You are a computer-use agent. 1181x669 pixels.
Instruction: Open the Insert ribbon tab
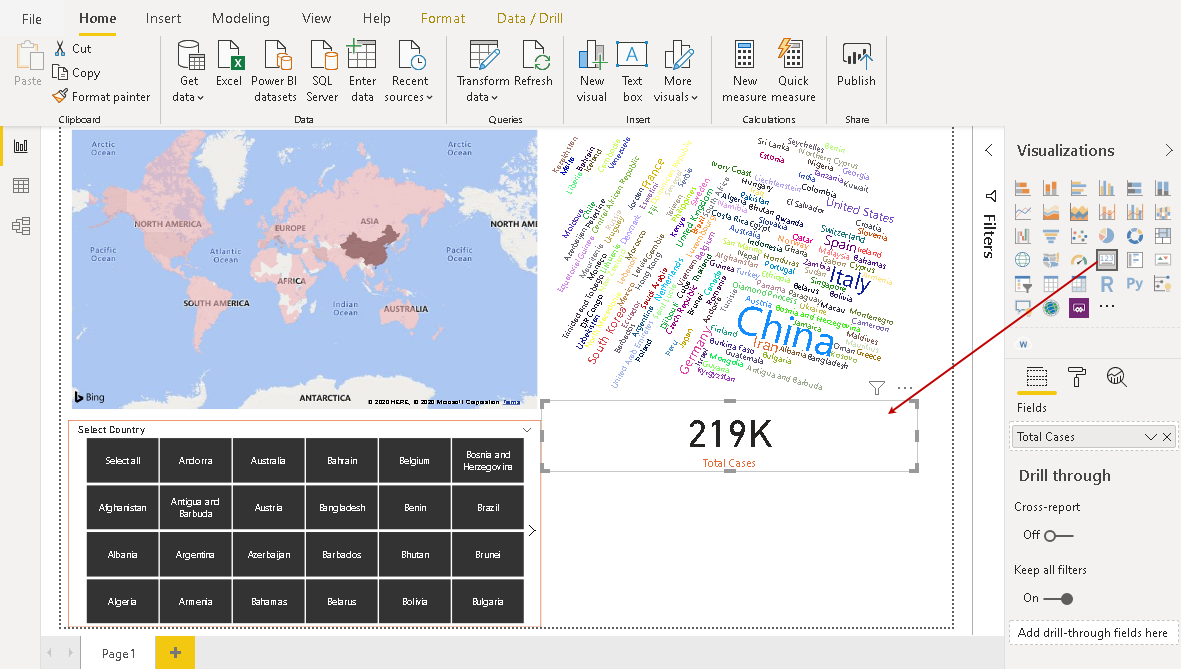pos(163,18)
